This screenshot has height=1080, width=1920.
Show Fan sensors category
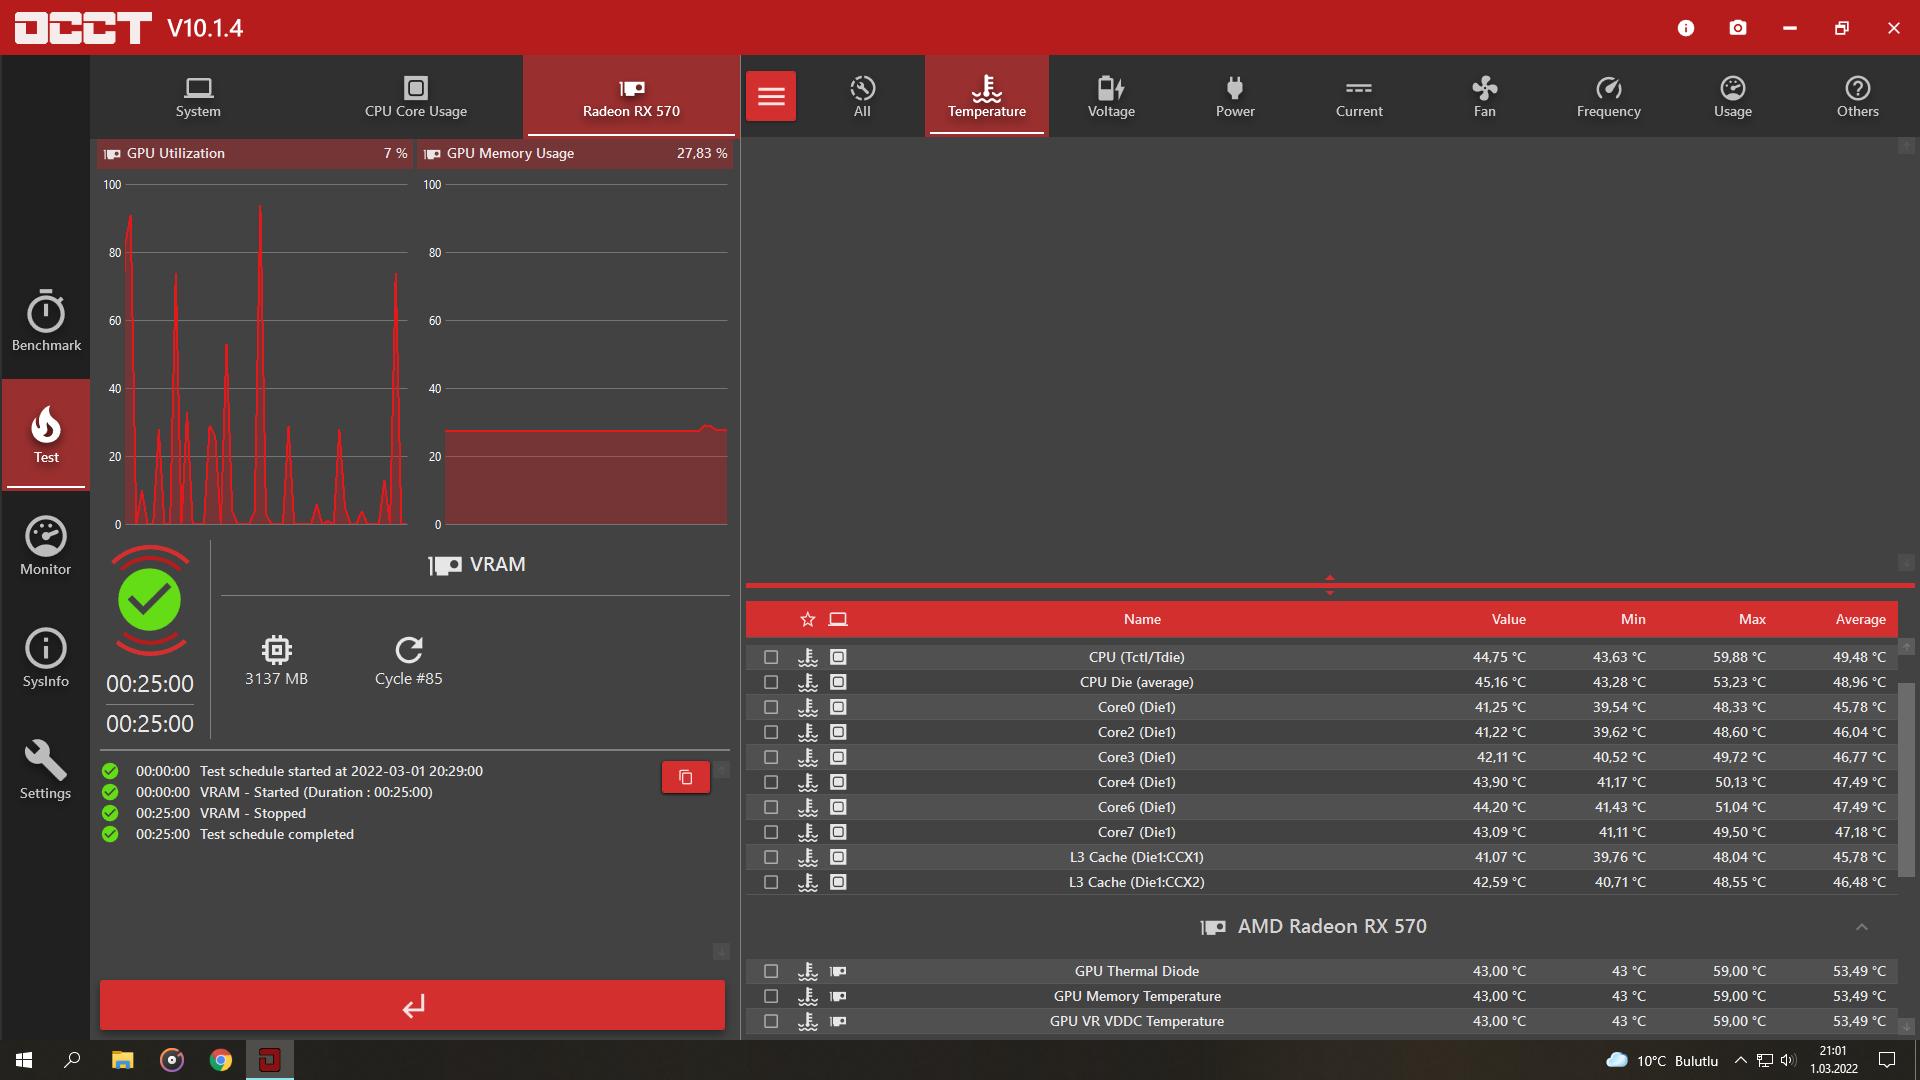tap(1484, 97)
